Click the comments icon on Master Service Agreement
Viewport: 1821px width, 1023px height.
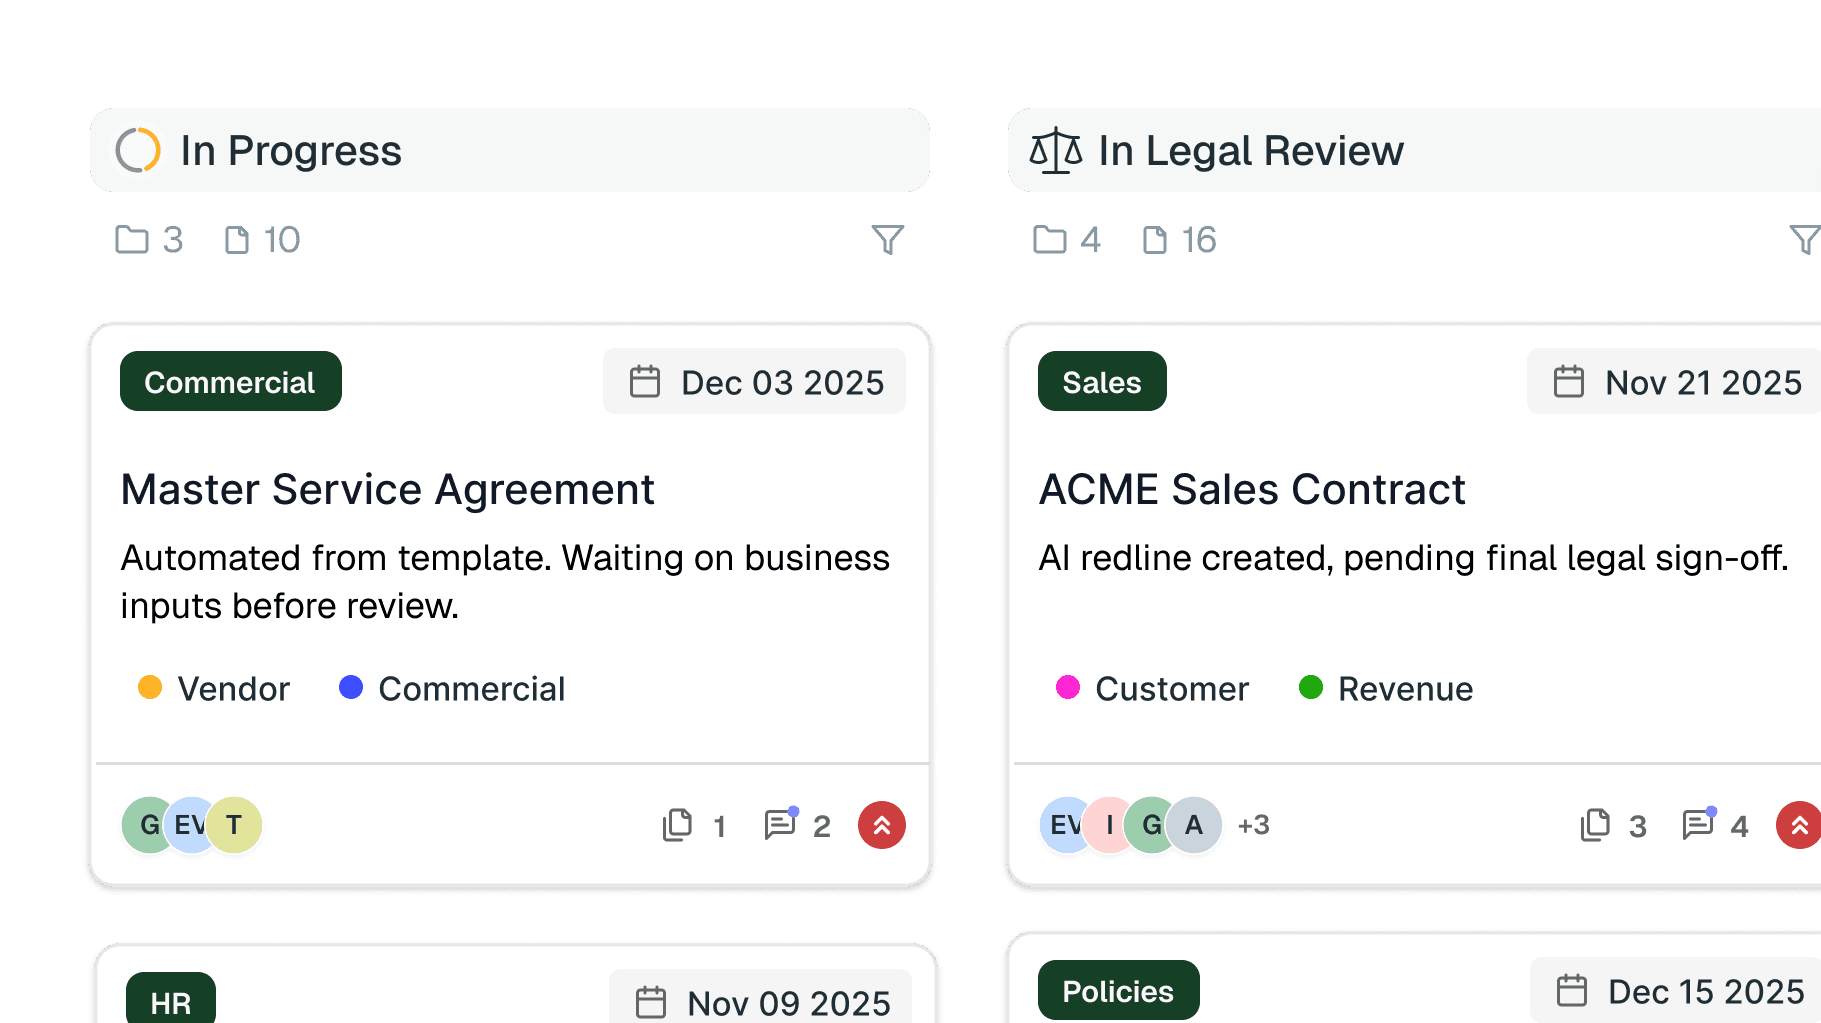tap(779, 824)
